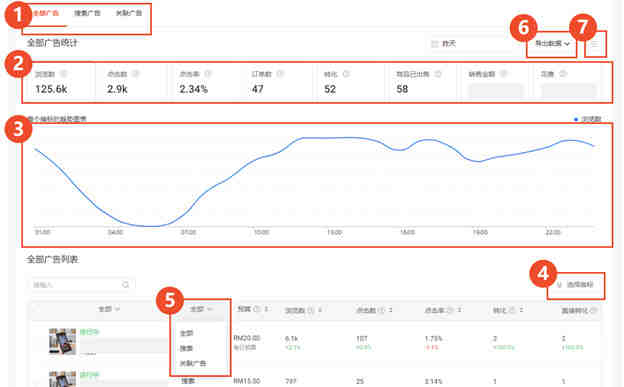The height and width of the screenshot is (387, 624).
Task: Click the sort arrows on the 预算 column
Action: coord(266,309)
